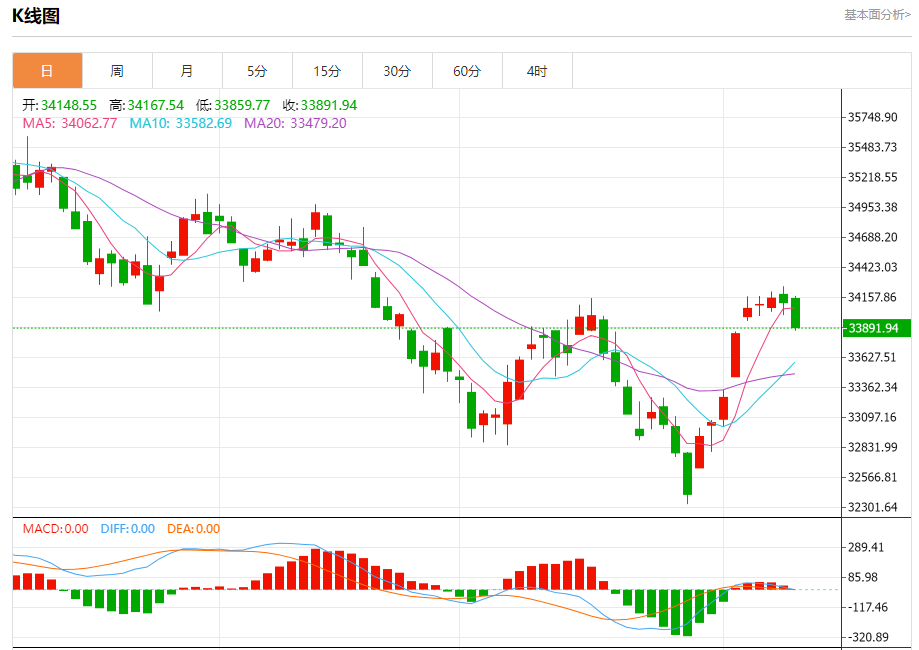The image size is (919, 650).
Task: Click the 34688.20 price axis label
Action: 873,237
